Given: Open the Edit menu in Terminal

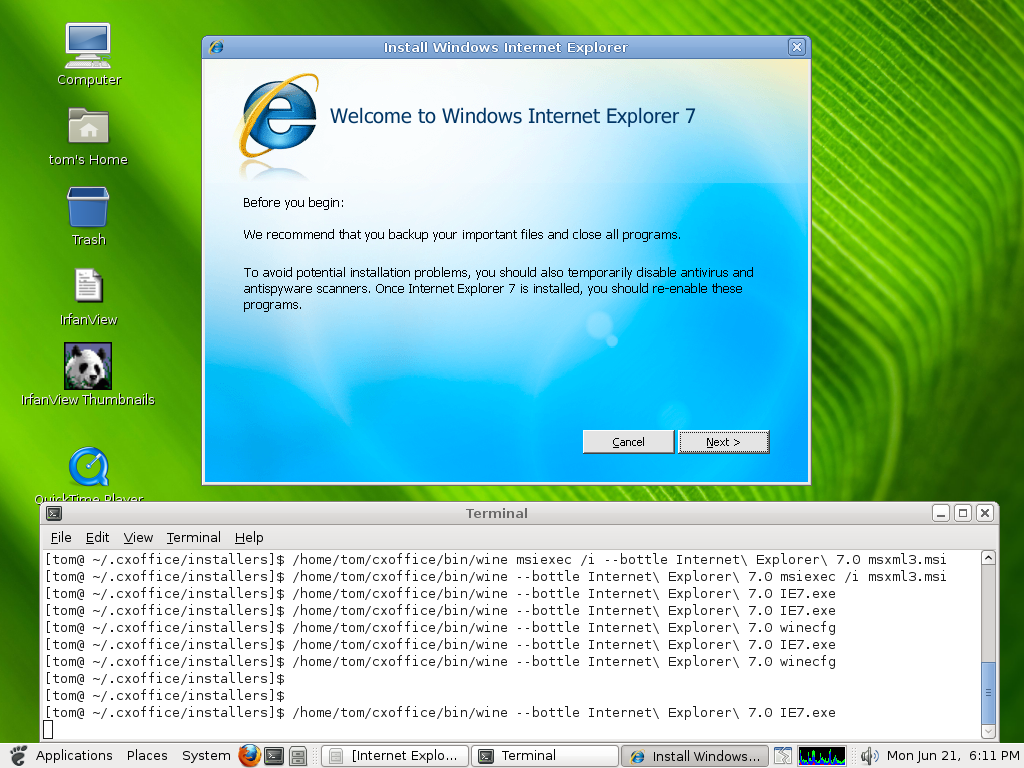Looking at the screenshot, I should click(97, 537).
